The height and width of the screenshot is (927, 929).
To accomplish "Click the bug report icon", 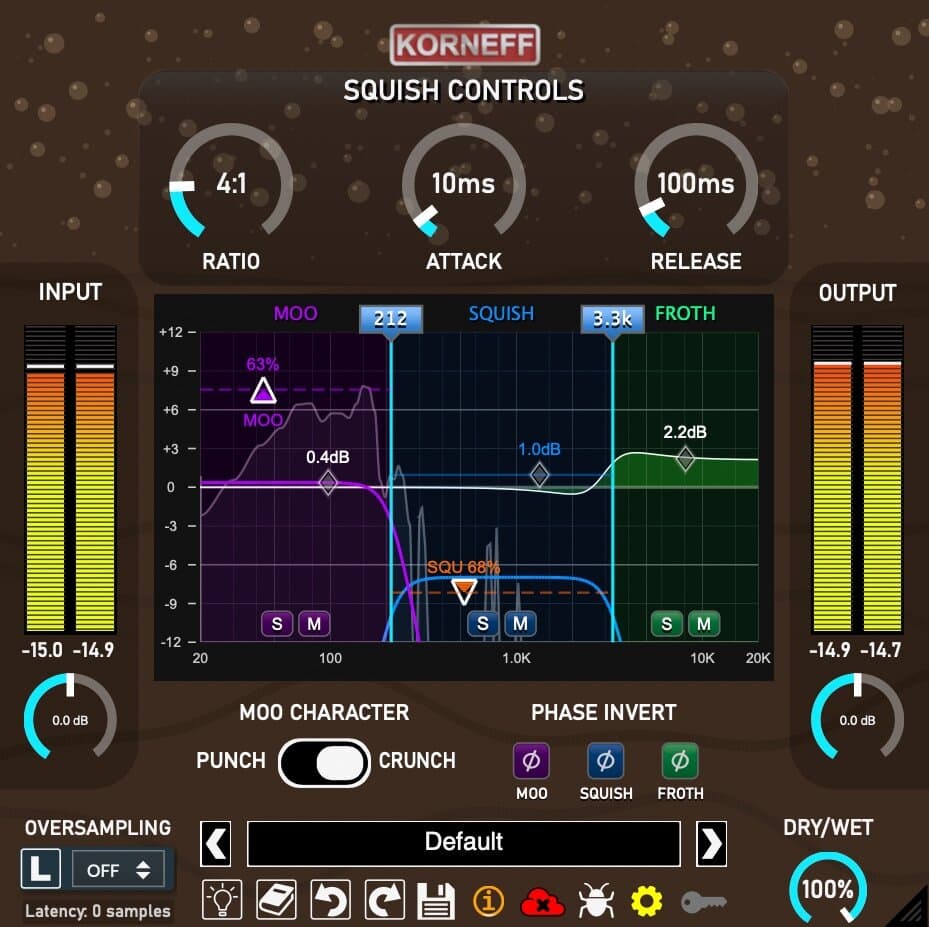I will pos(596,901).
